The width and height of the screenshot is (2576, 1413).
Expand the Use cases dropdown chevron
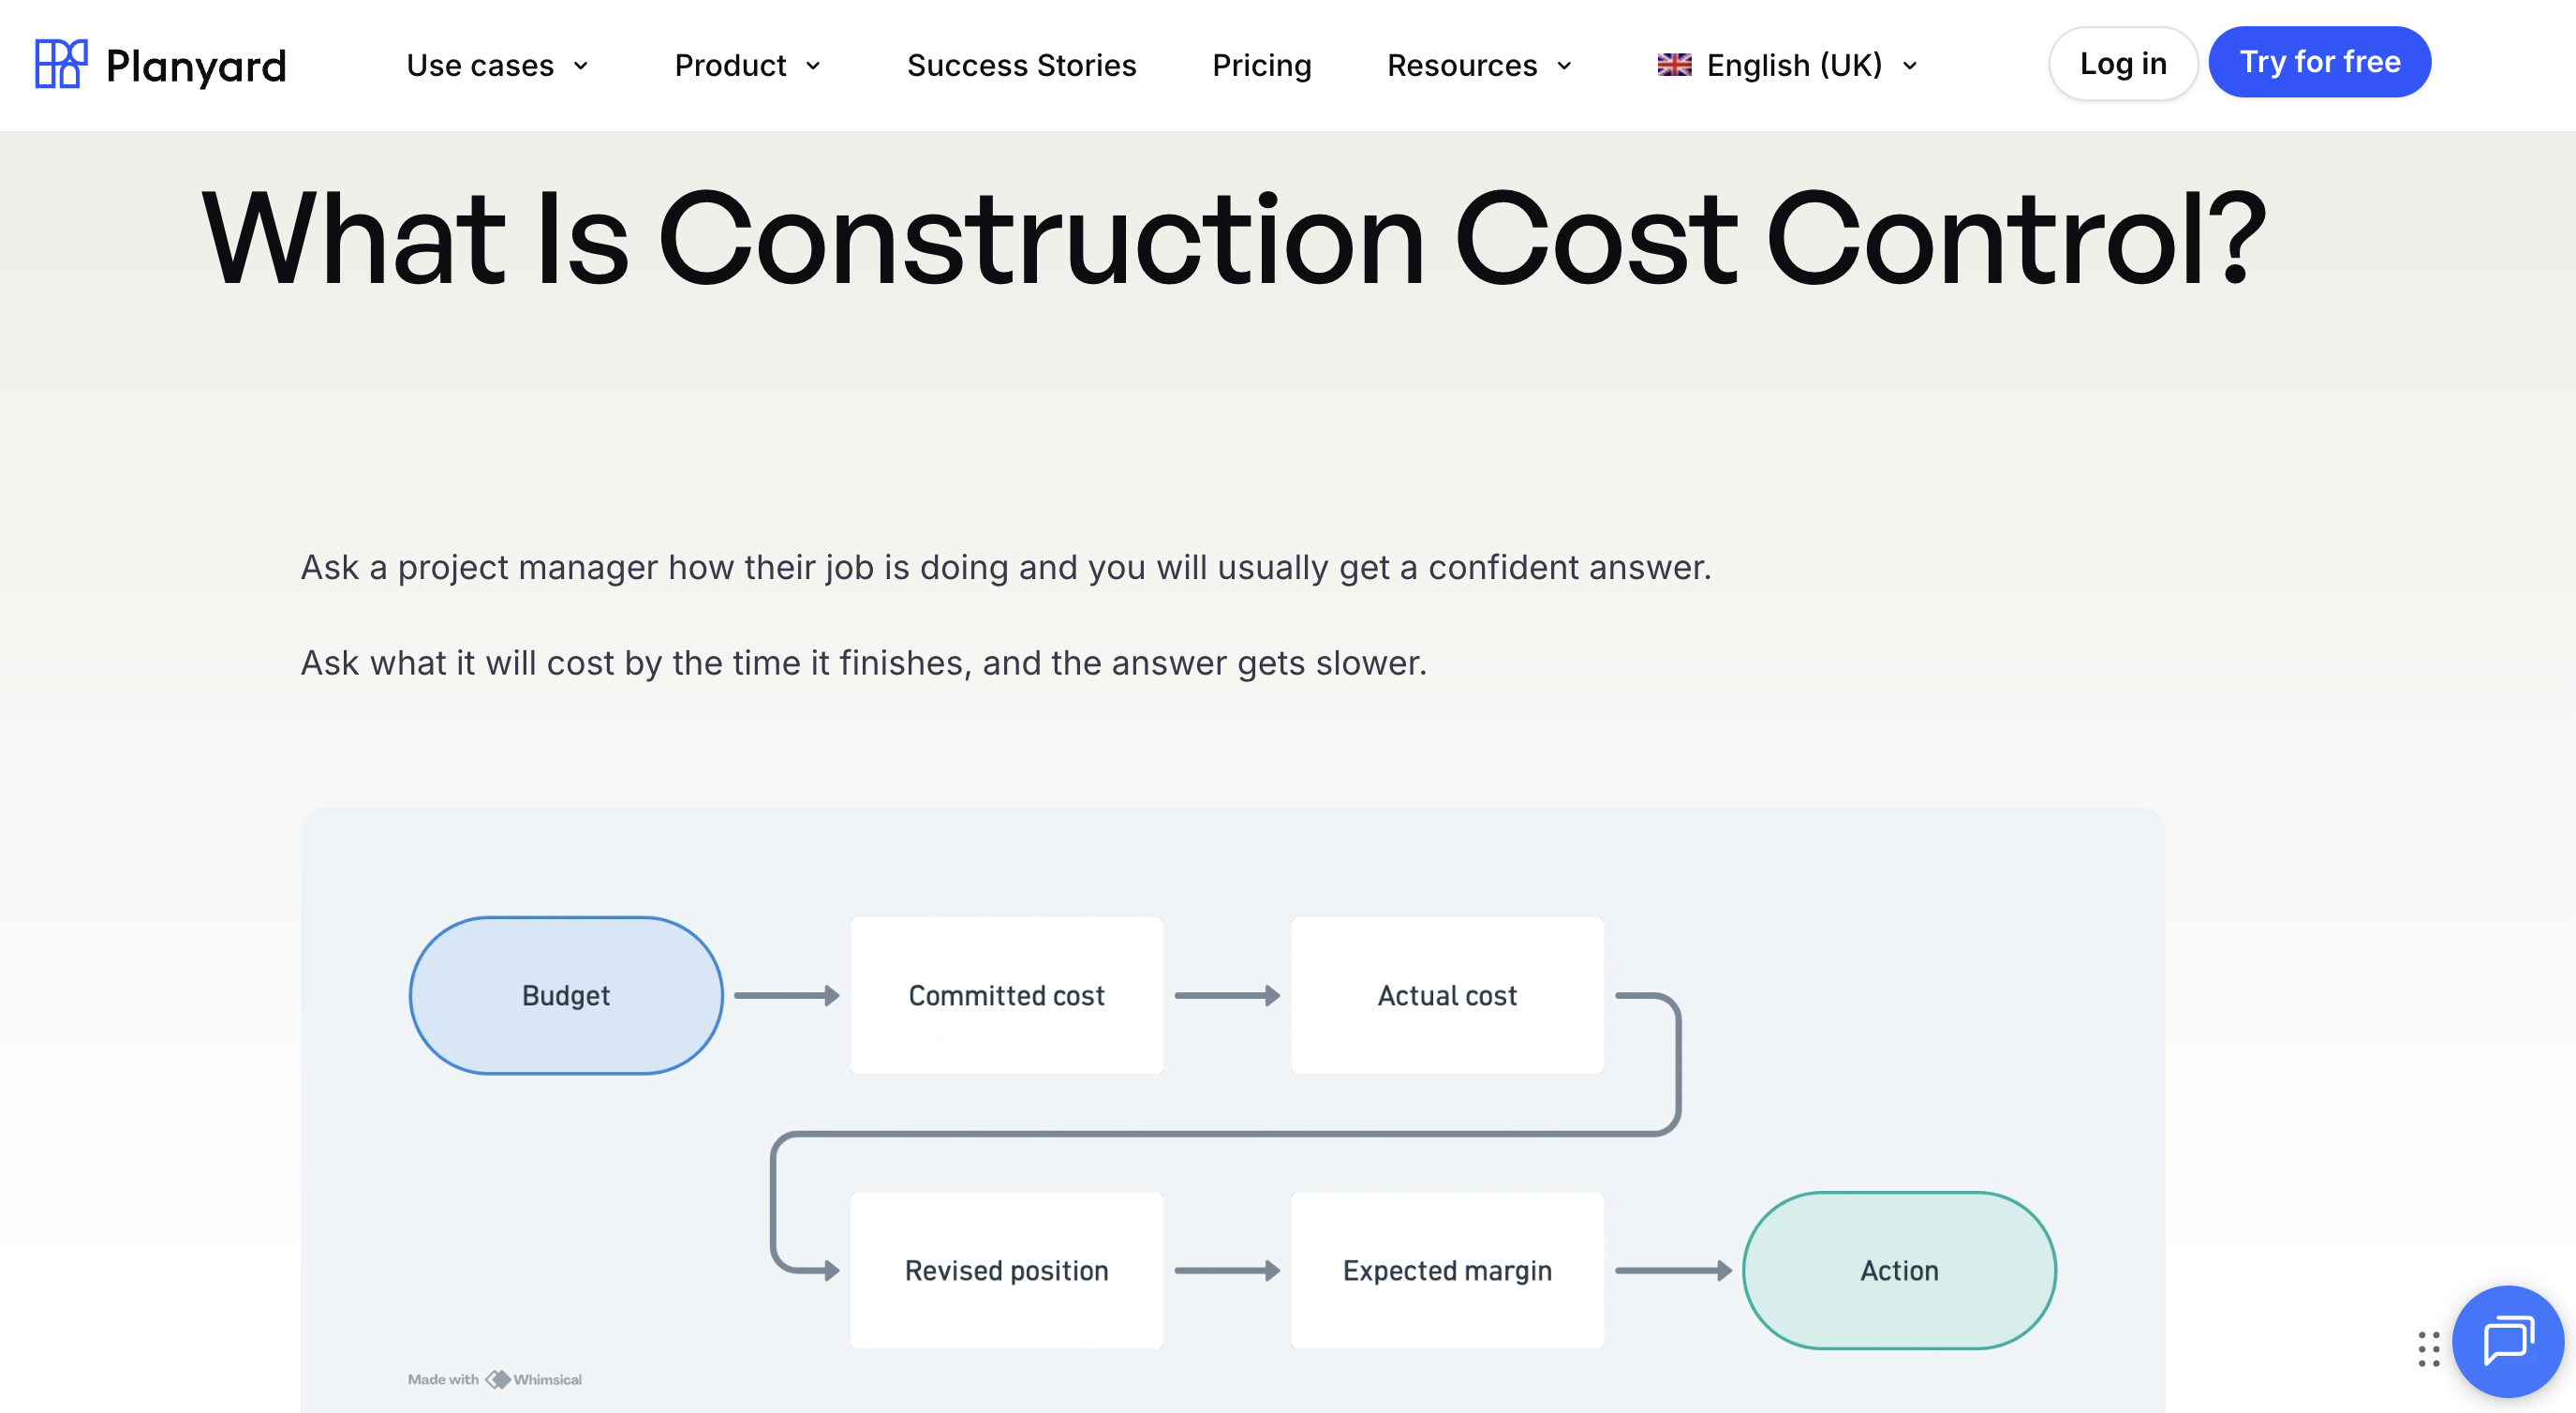pyautogui.click(x=581, y=66)
